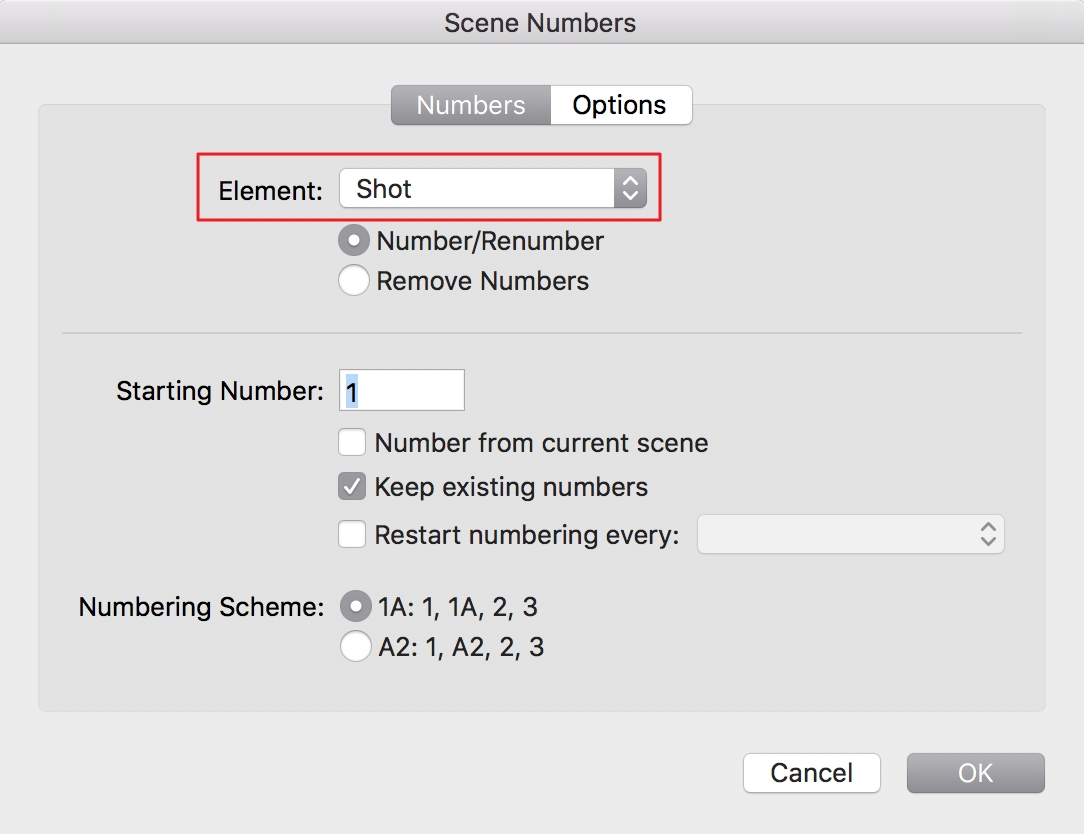
Task: Click chevron arrows of Restart numbering popup
Action: tap(988, 535)
